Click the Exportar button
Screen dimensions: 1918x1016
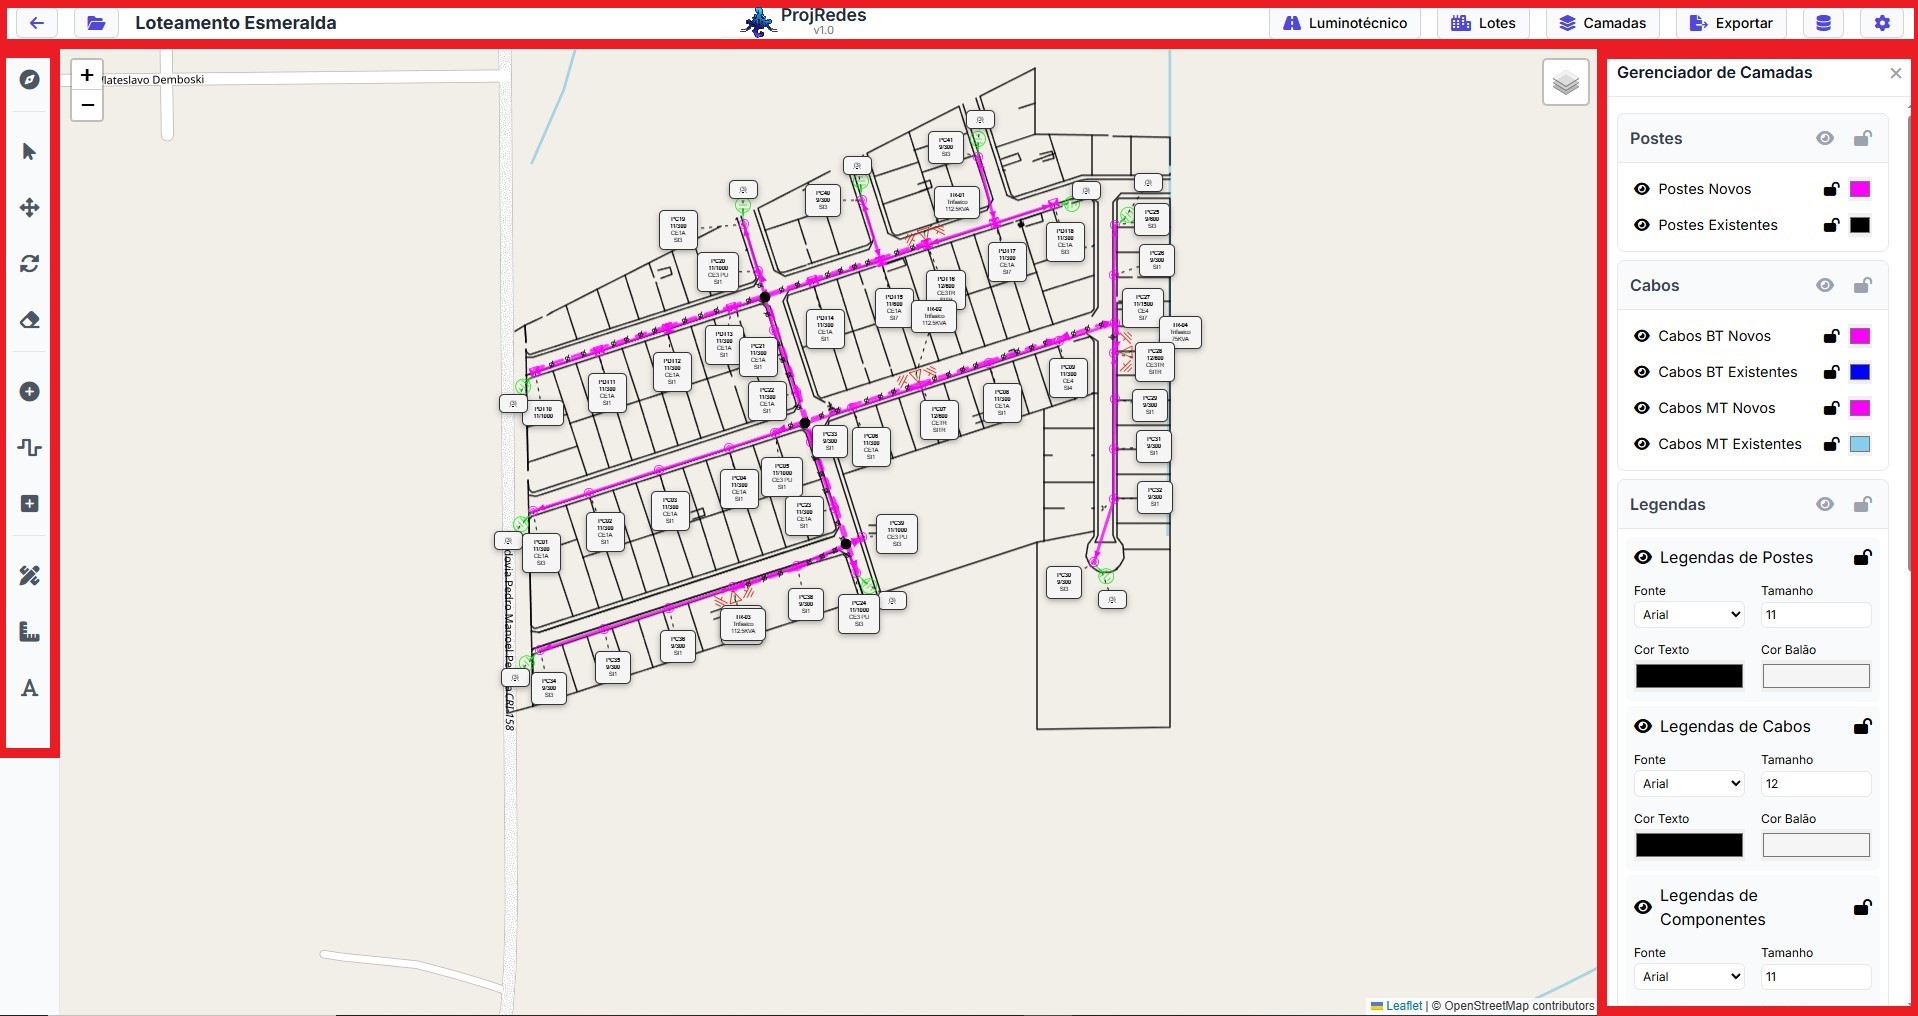(x=1731, y=23)
